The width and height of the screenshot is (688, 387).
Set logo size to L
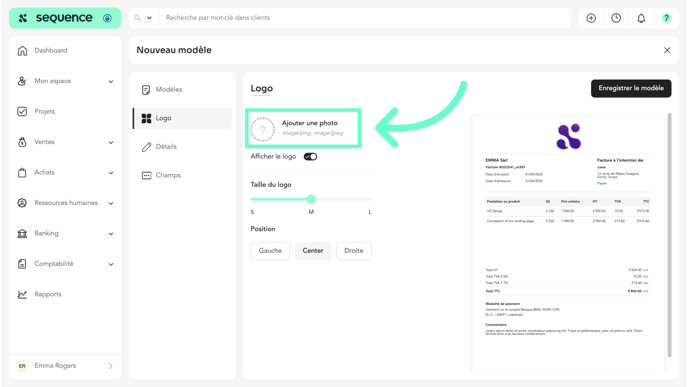coord(370,212)
